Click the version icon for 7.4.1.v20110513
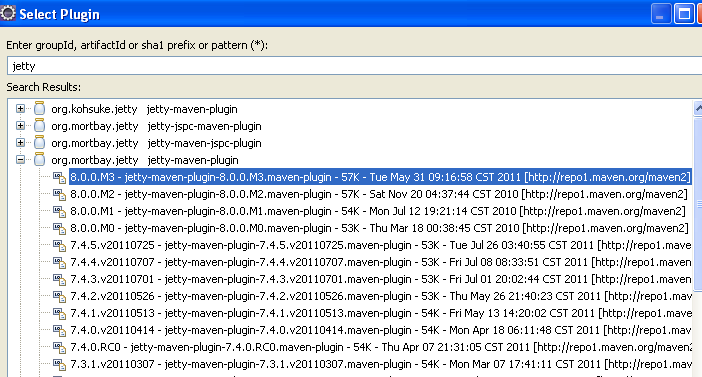This screenshot has width=702, height=377. coord(60,313)
